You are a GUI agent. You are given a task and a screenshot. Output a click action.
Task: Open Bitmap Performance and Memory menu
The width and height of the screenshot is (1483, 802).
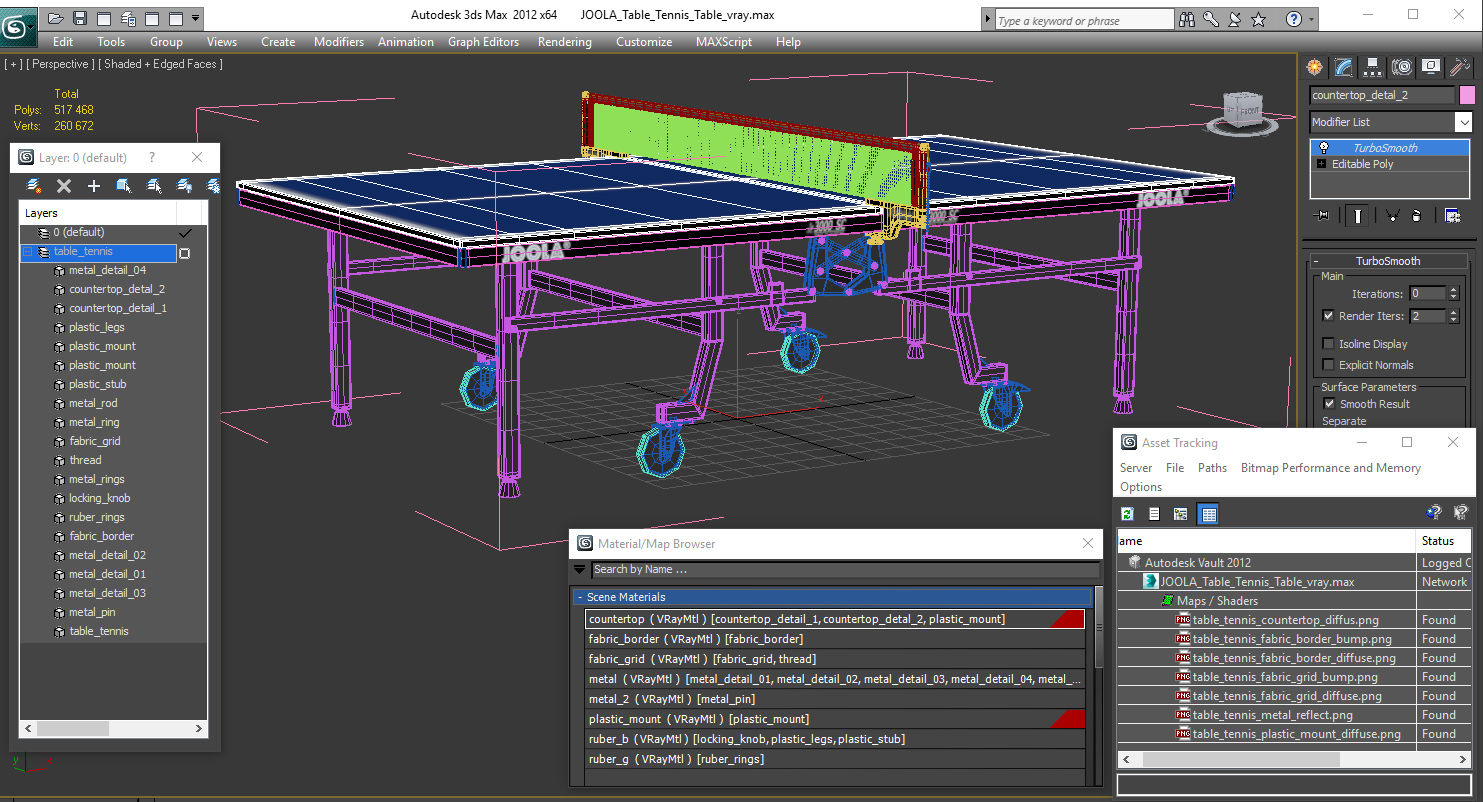pos(1331,468)
